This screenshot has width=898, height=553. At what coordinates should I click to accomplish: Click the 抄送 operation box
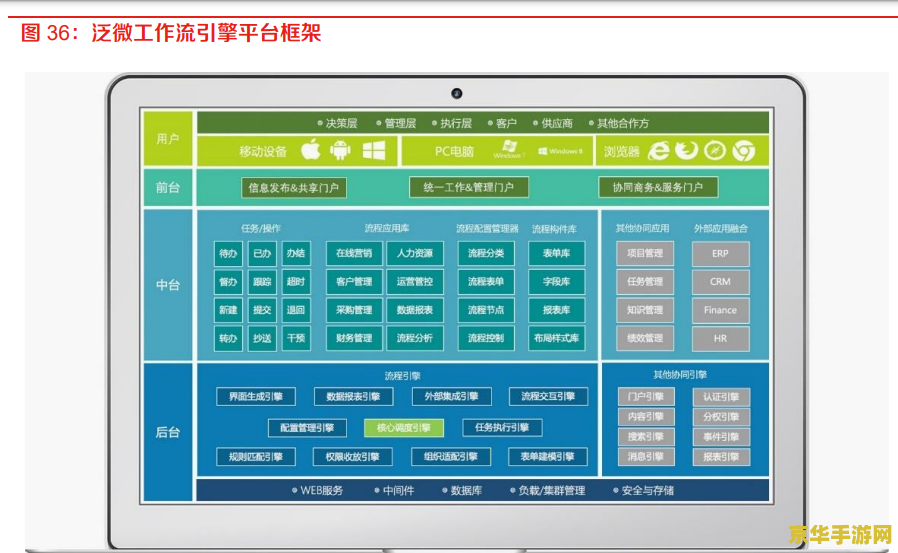(262, 338)
